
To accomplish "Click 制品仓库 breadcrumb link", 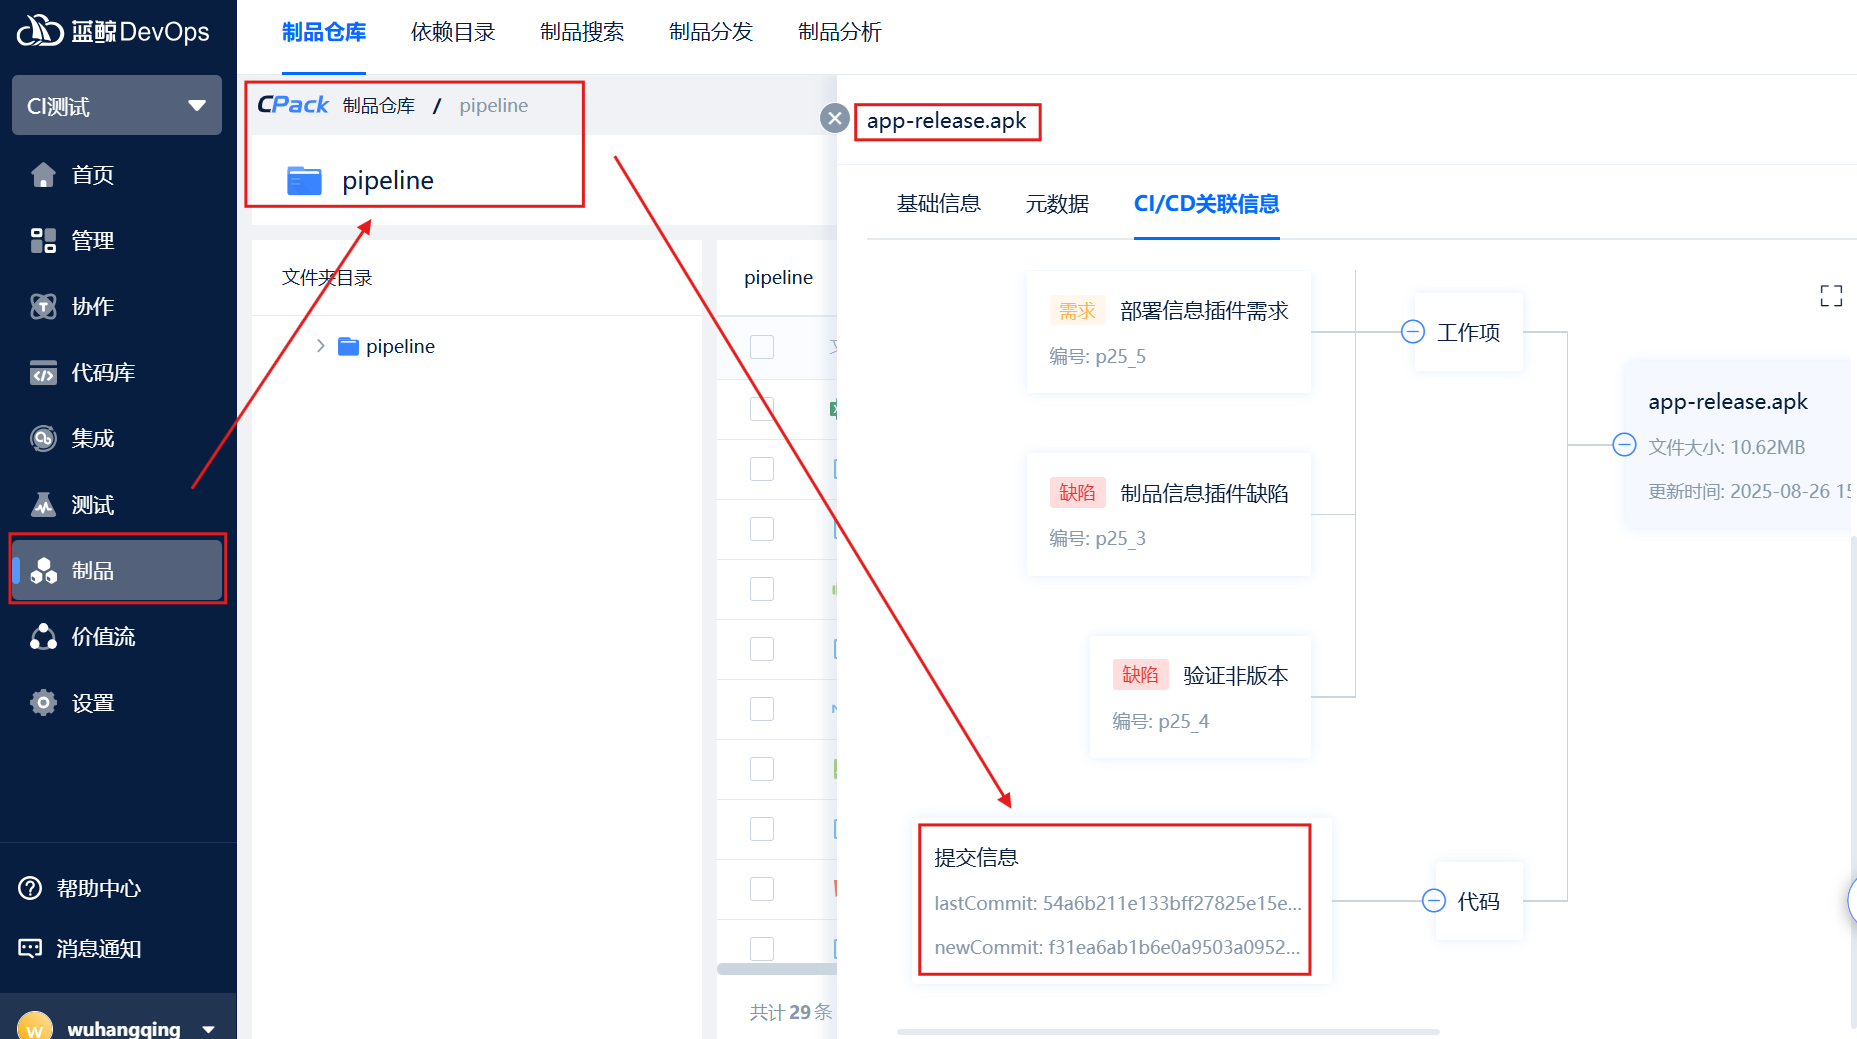I will [378, 106].
